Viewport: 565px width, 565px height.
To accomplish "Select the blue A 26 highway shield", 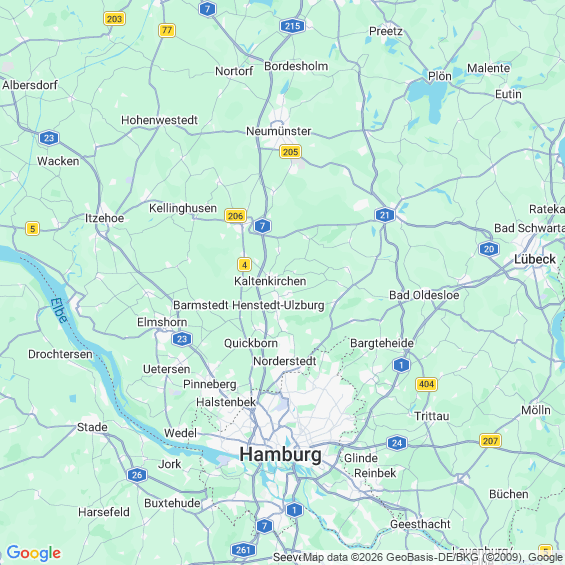I will click(137, 475).
